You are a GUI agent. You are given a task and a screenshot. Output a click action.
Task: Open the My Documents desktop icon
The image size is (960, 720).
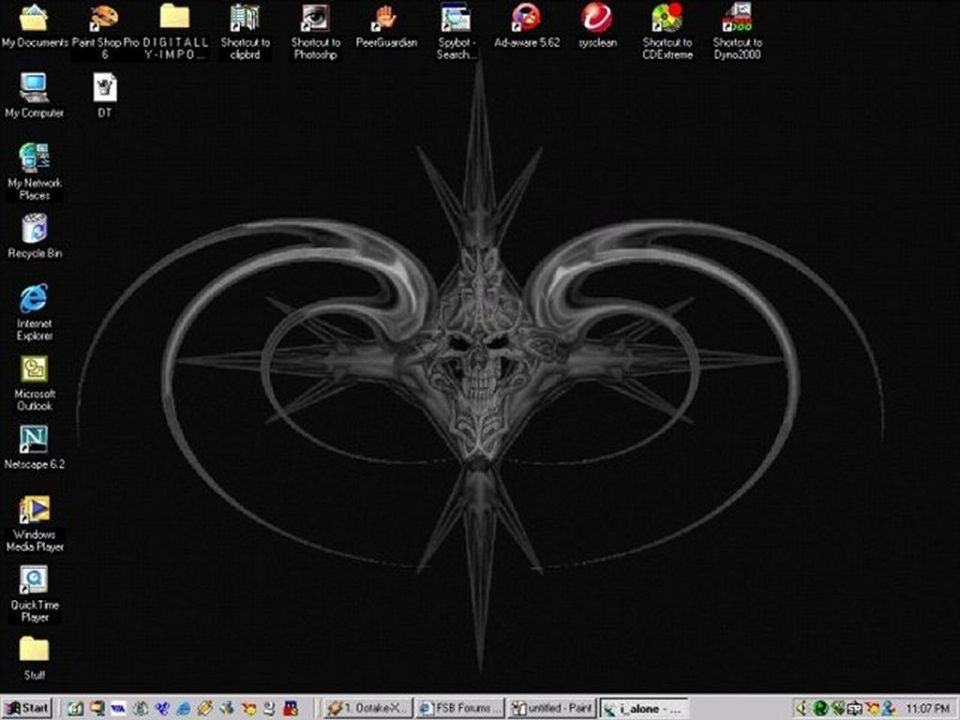(x=34, y=26)
